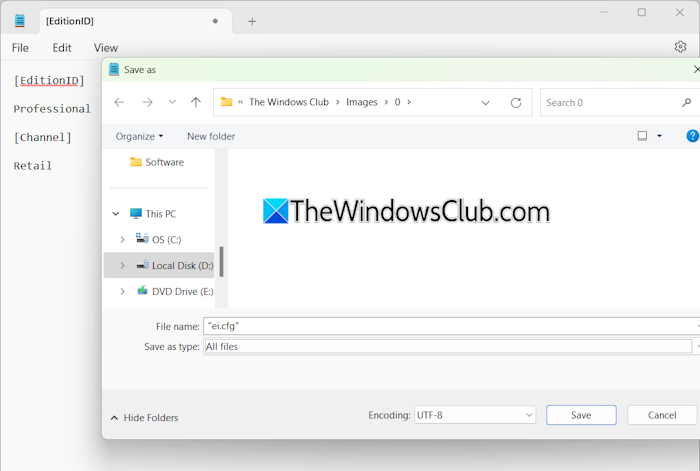This screenshot has width=700, height=471.
Task: Expand Local Disk (D:)
Action: coord(122,266)
